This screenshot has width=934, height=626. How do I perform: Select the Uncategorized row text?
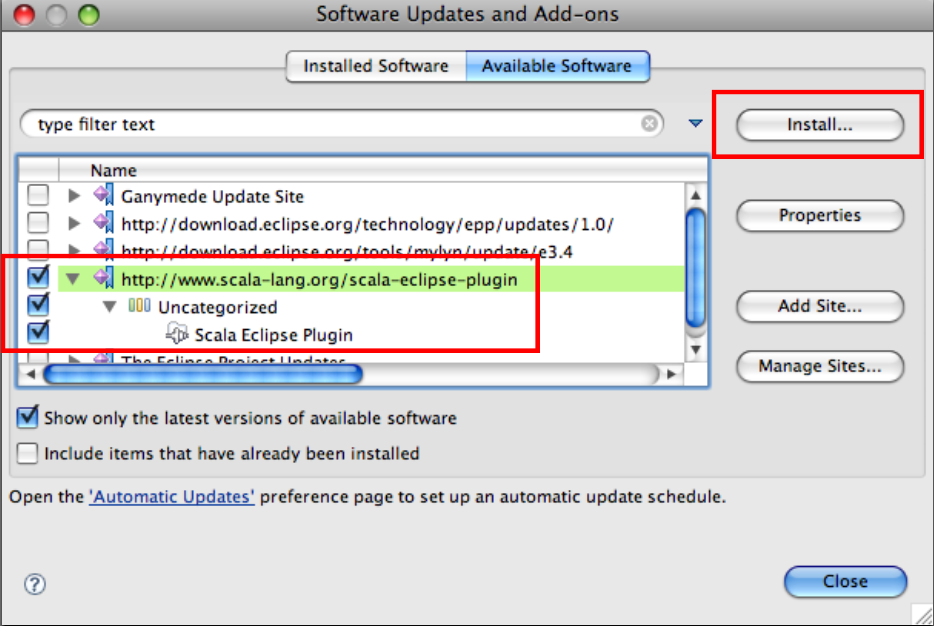(x=217, y=307)
